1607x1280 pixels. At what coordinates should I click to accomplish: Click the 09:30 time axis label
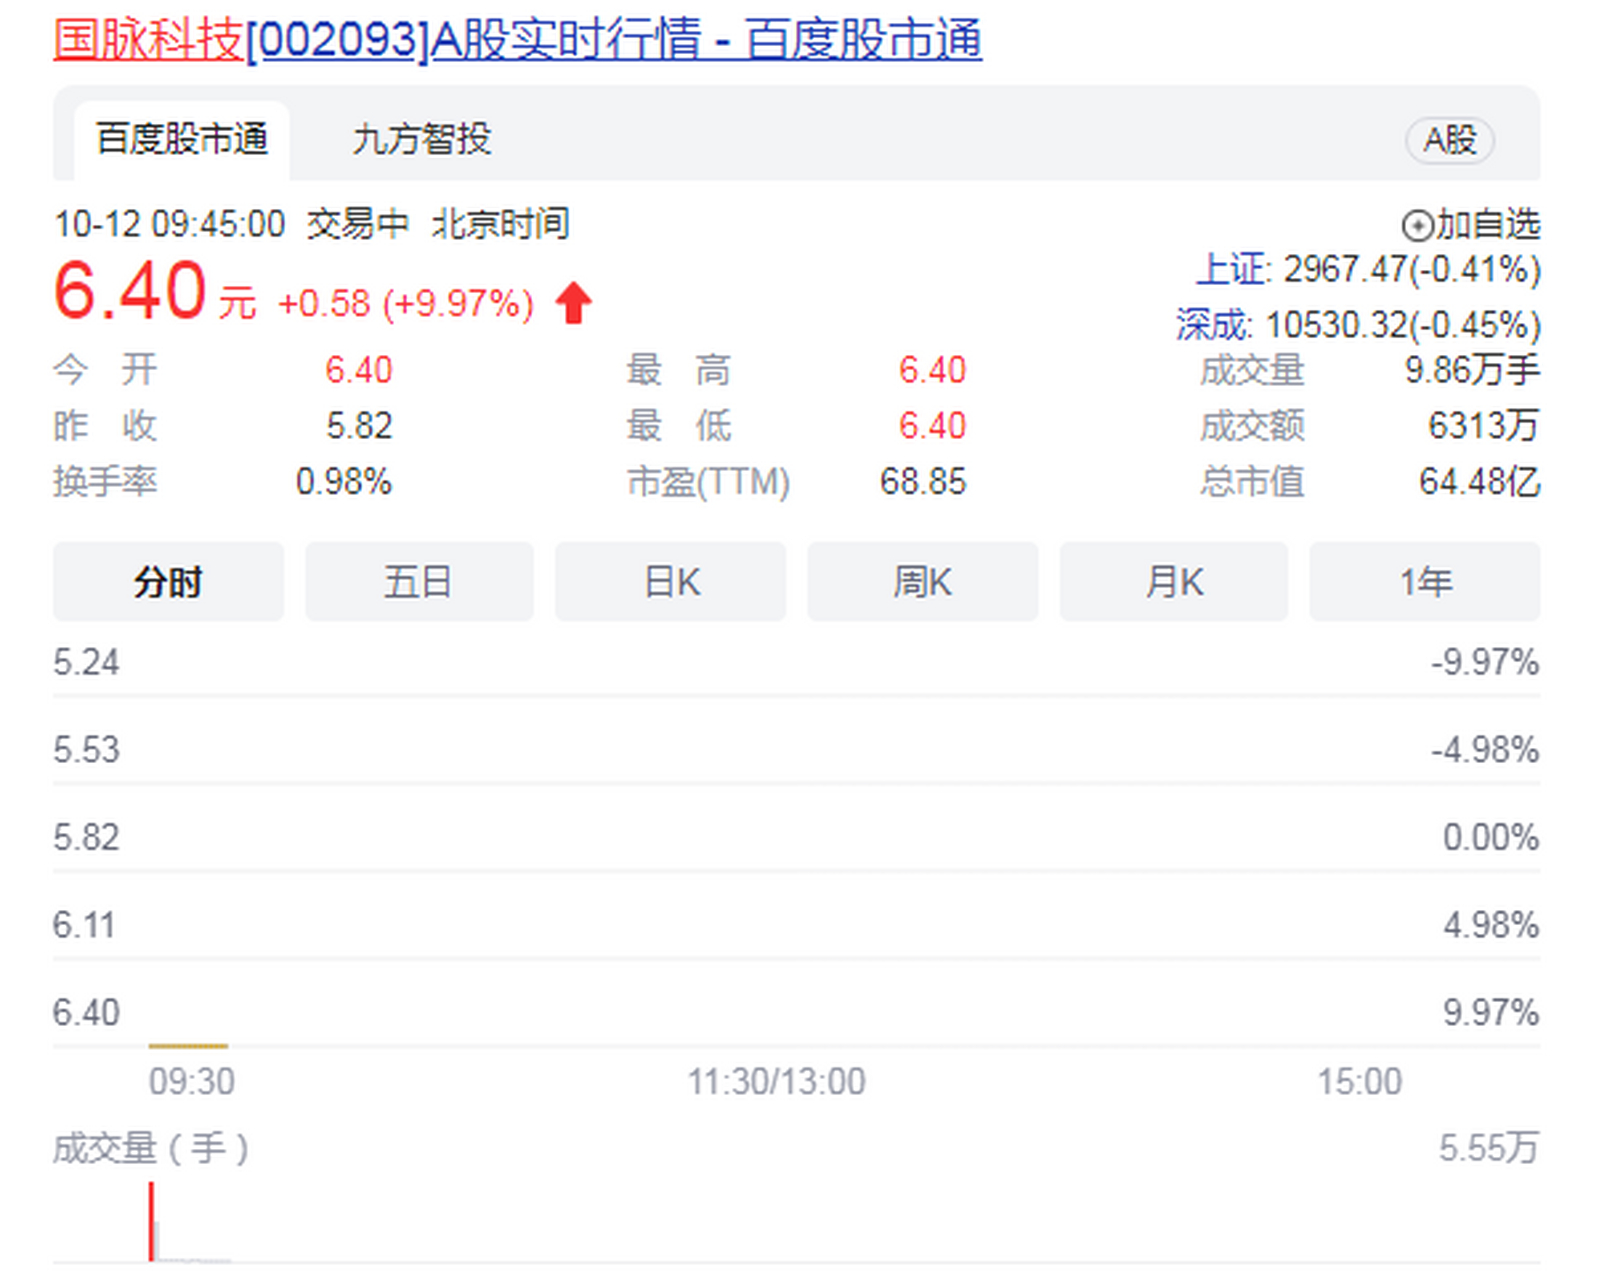point(192,1082)
